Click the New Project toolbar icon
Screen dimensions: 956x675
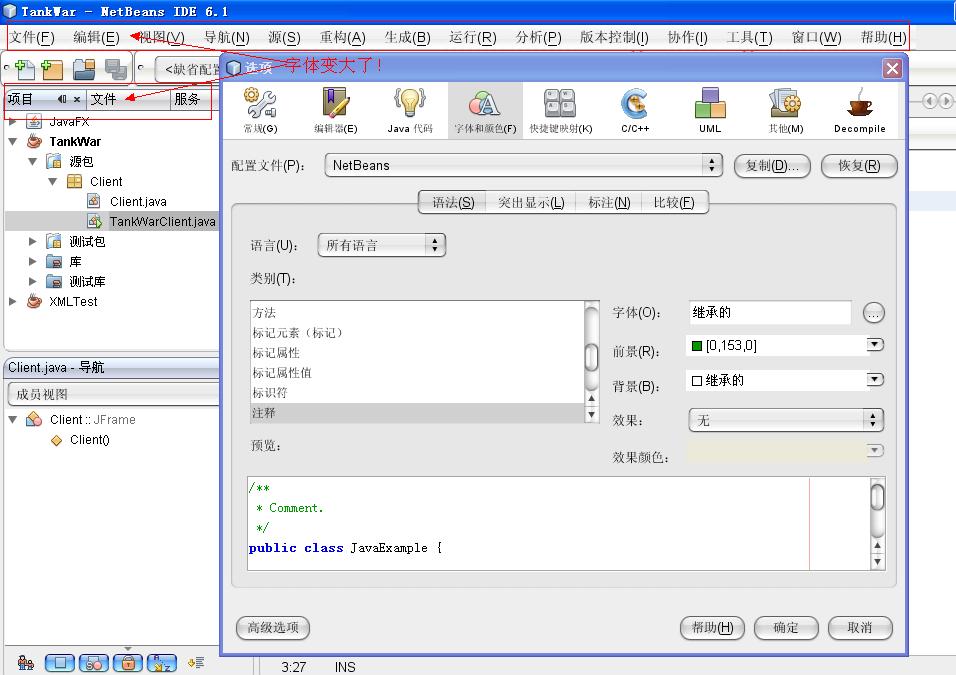point(52,70)
